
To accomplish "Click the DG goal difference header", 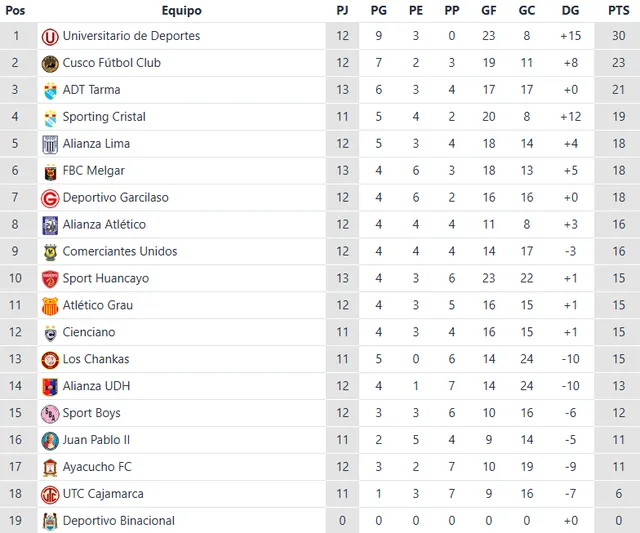I will tap(570, 11).
